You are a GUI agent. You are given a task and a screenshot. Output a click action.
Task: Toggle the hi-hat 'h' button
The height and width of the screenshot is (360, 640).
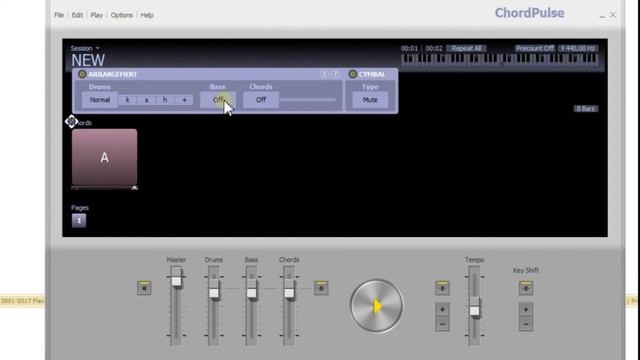point(165,100)
